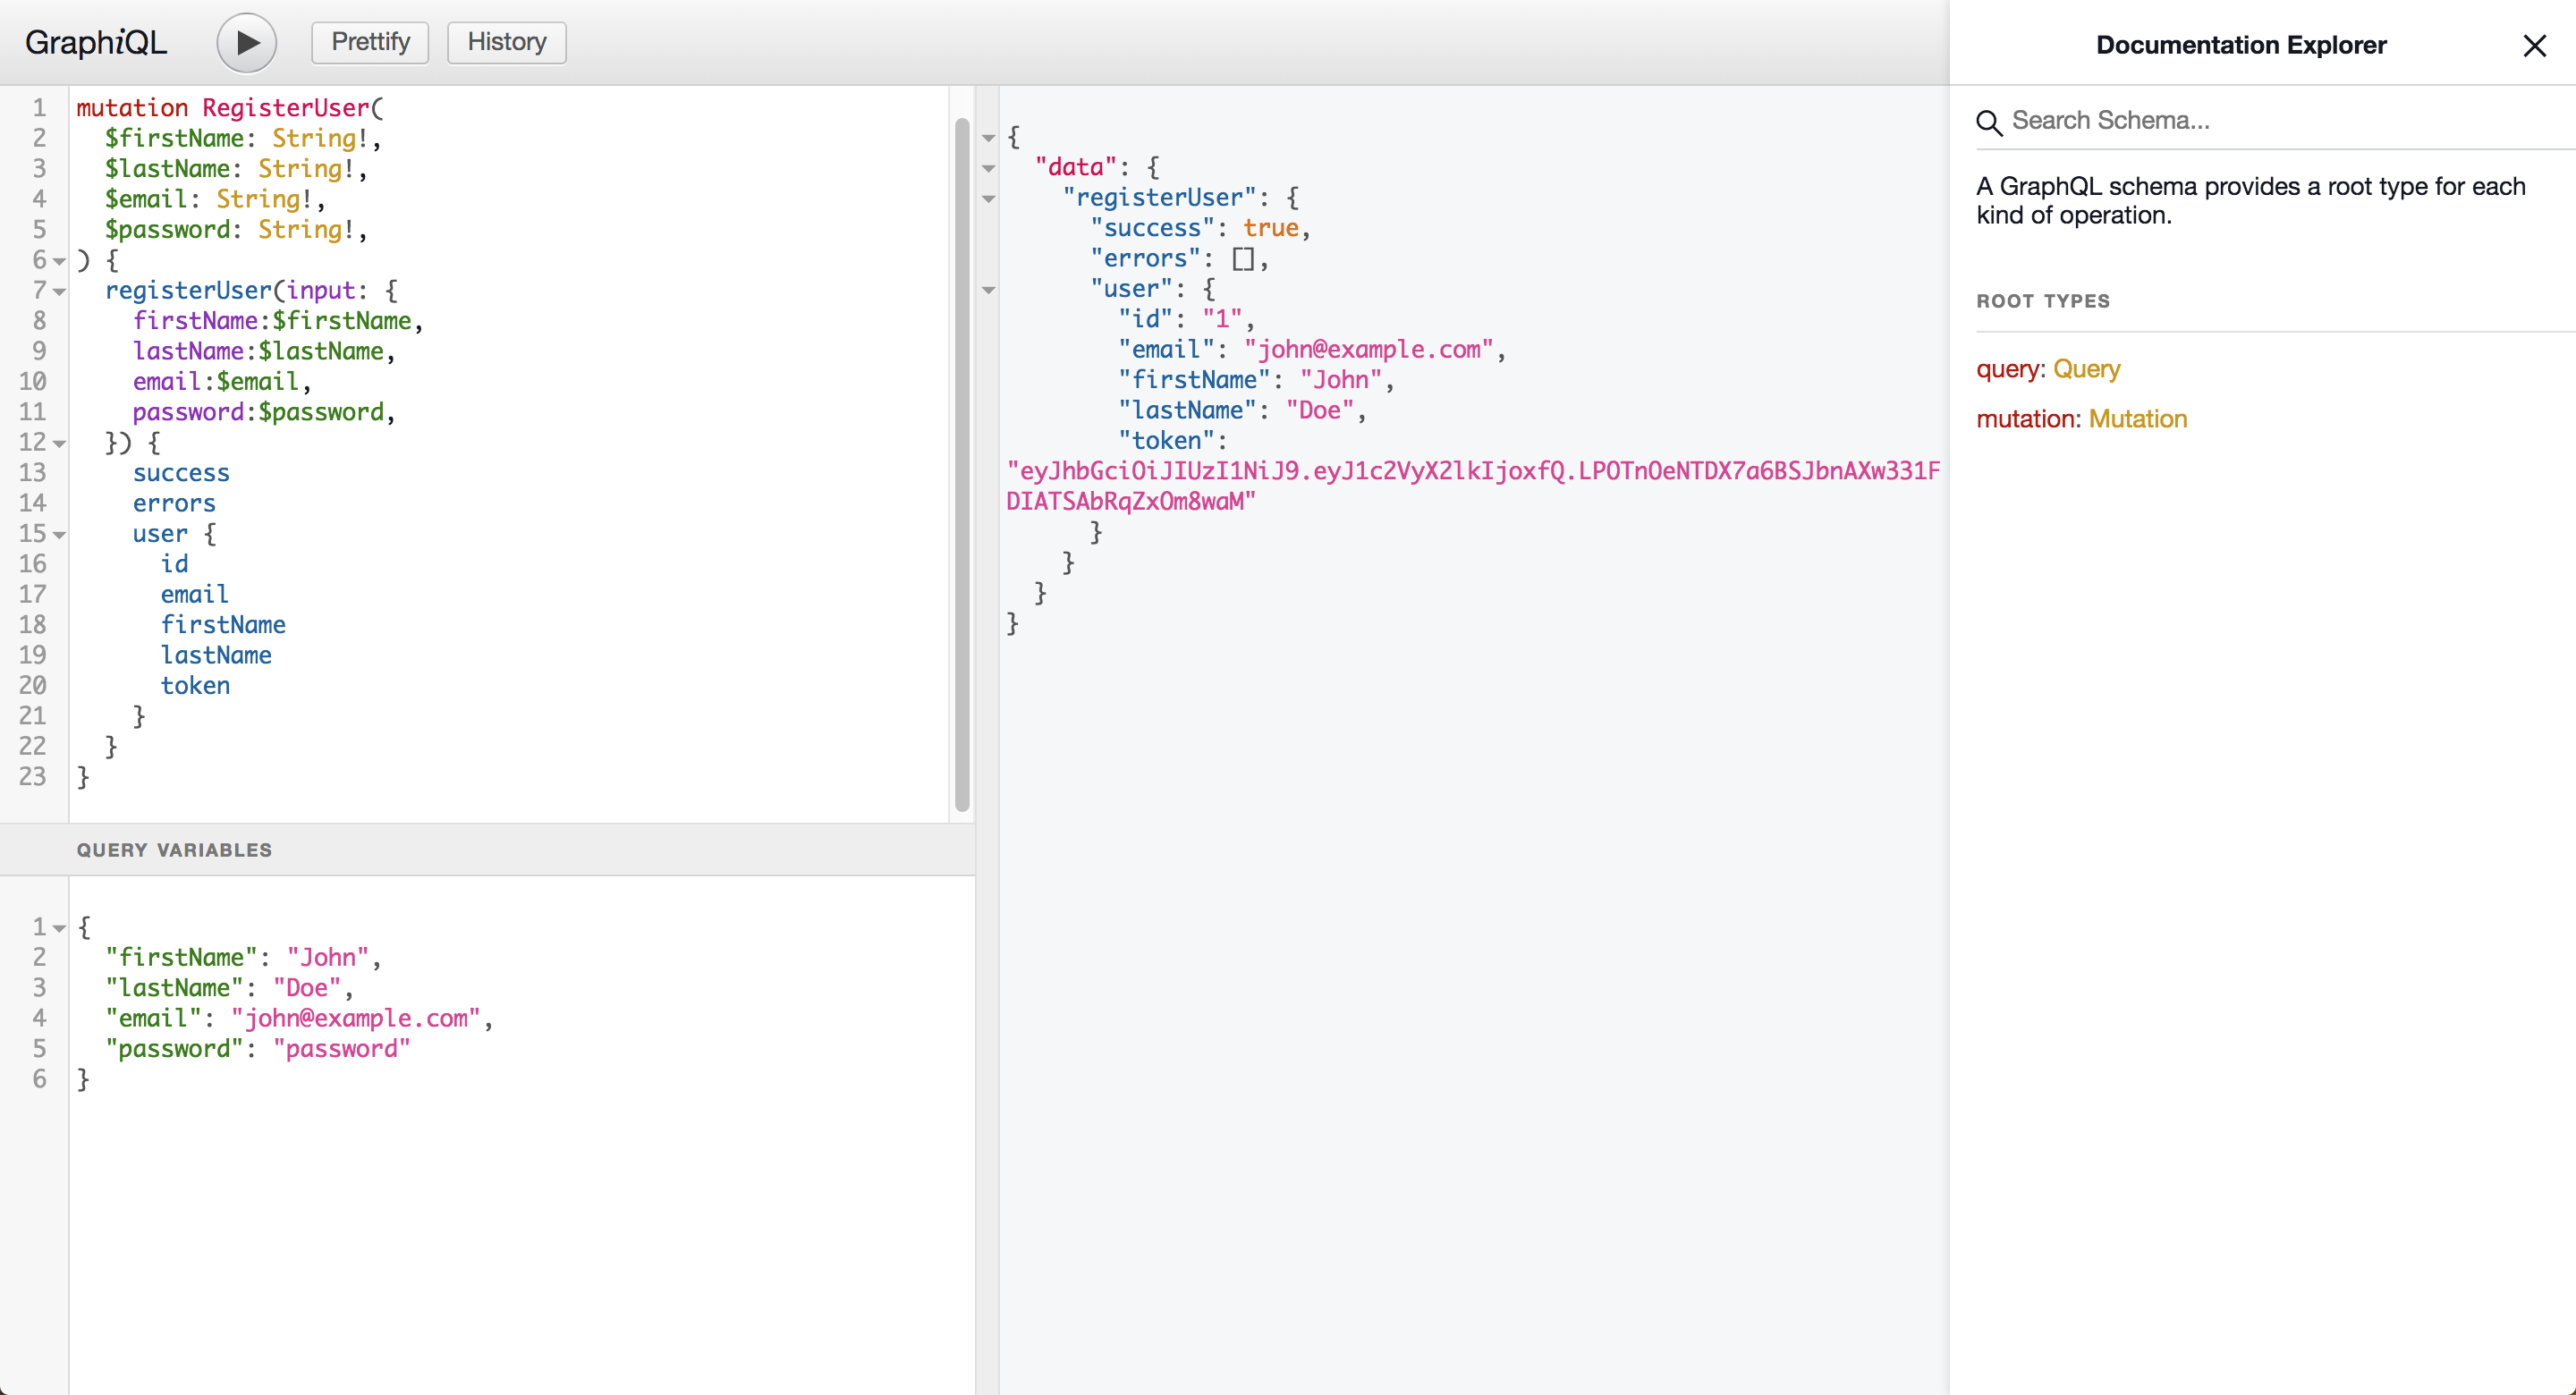Collapse the "registerUser" result object

click(x=988, y=199)
